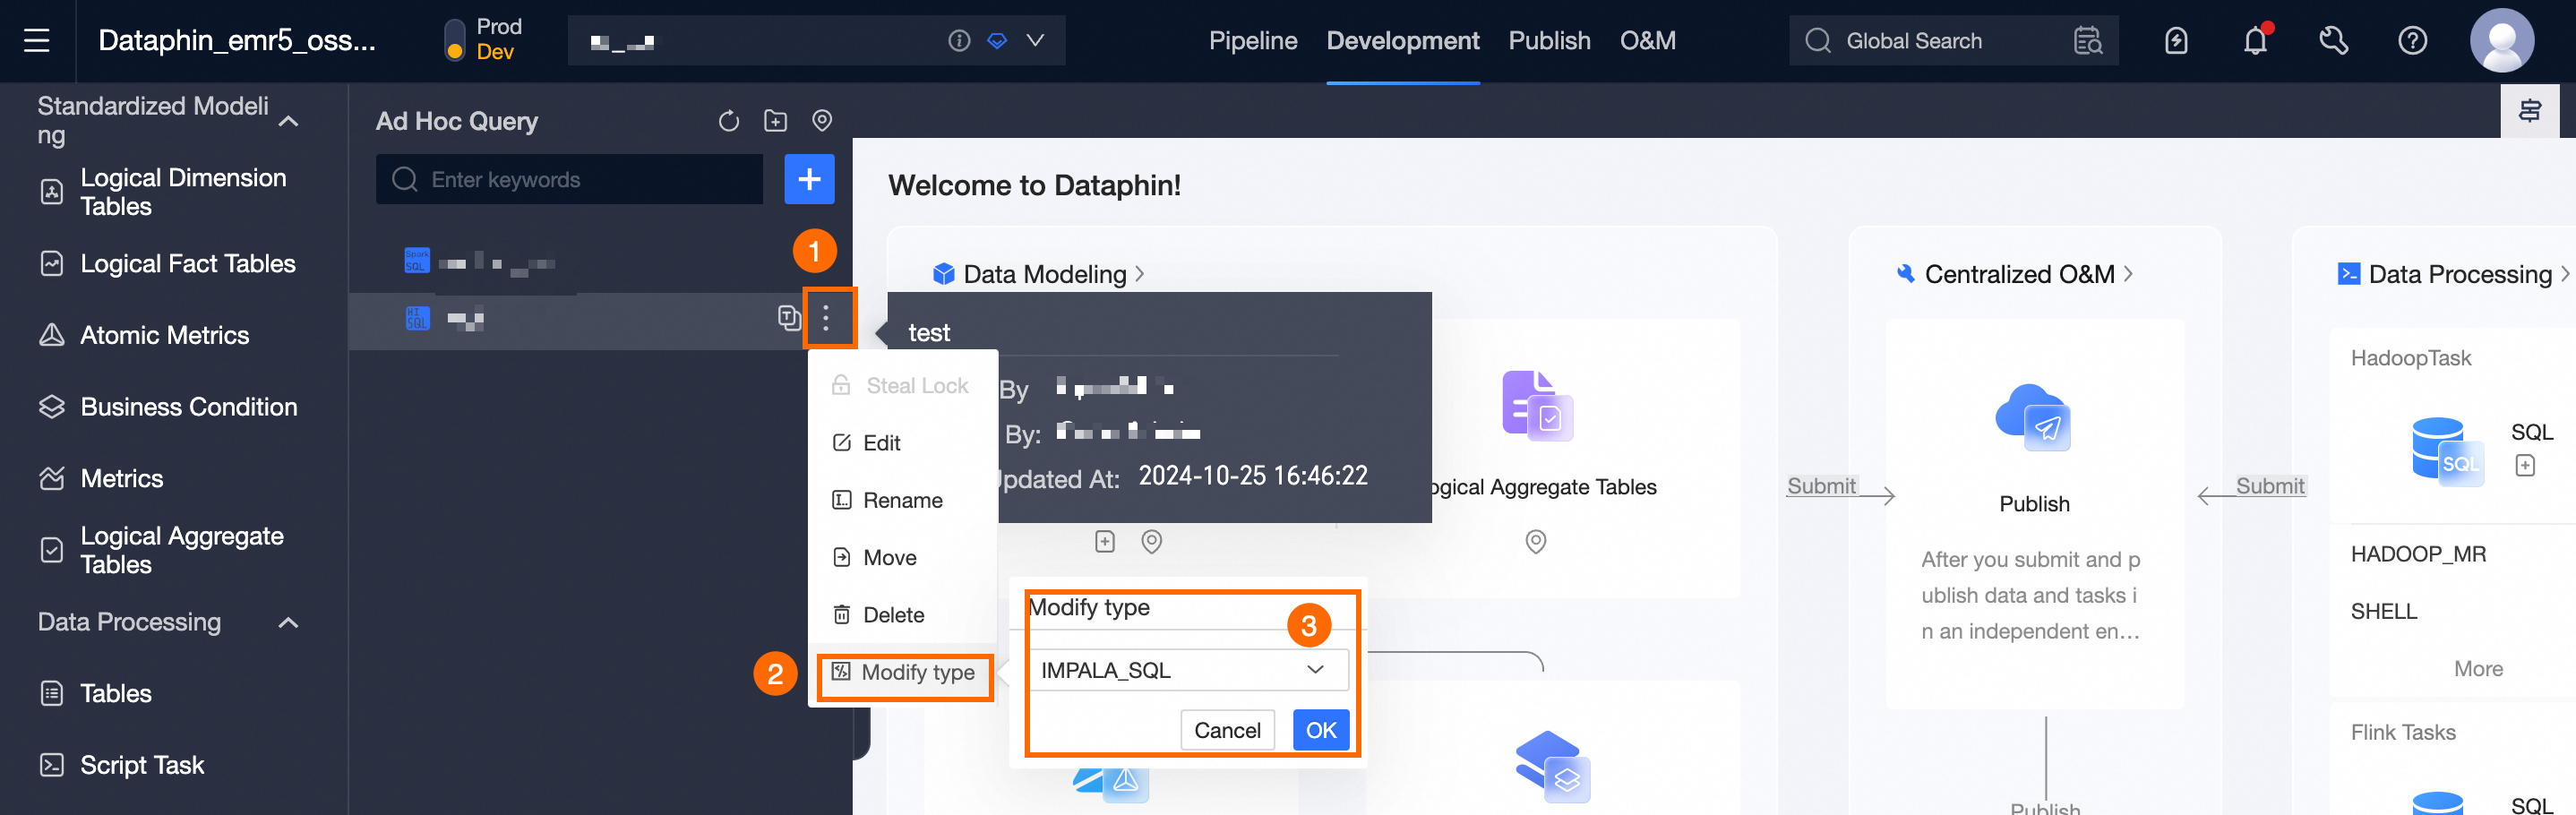Image resolution: width=2576 pixels, height=815 pixels.
Task: Click the project info icon
Action: [x=959, y=40]
